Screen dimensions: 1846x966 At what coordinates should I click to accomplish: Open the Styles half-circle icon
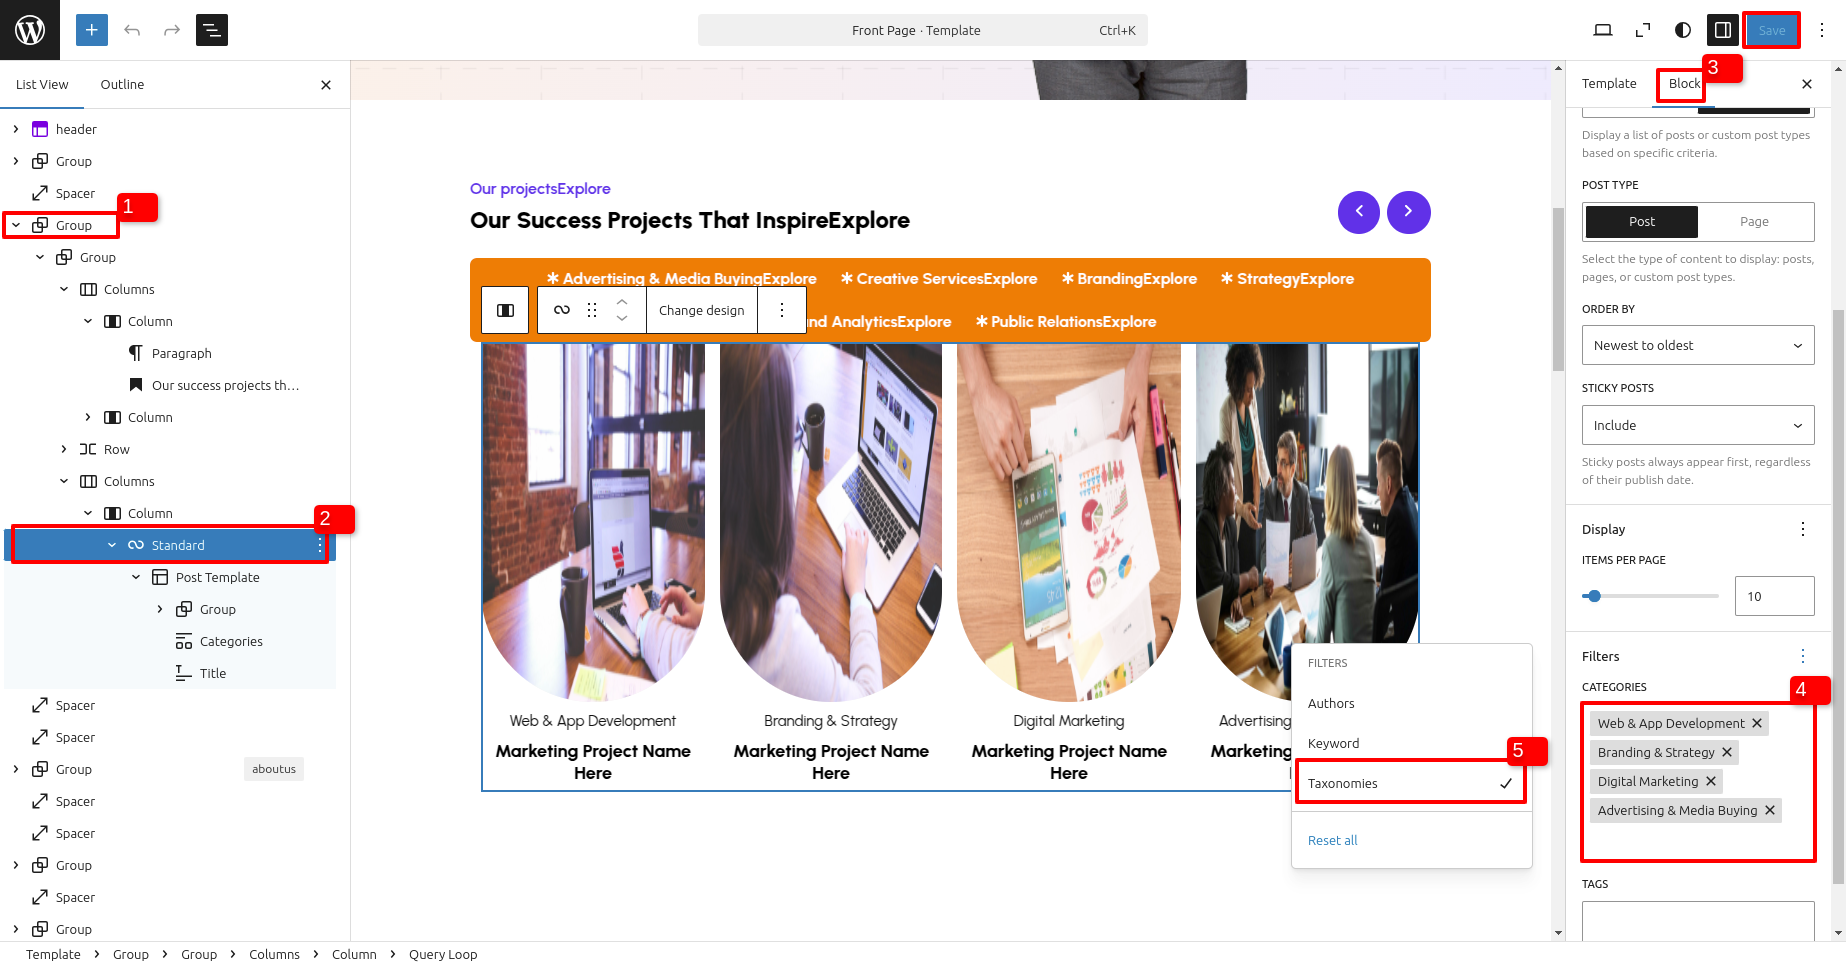tap(1683, 30)
